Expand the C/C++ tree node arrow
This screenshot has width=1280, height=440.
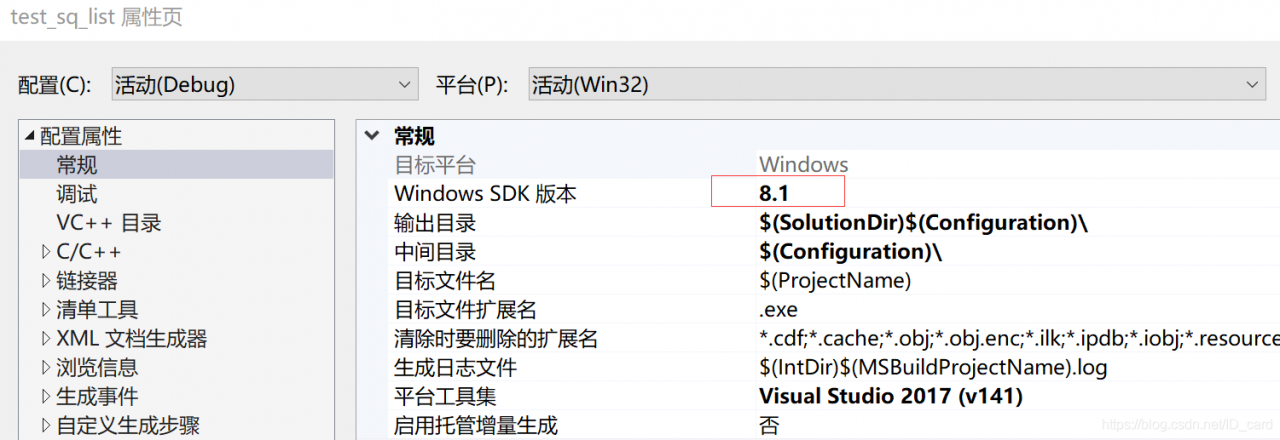tap(45, 252)
